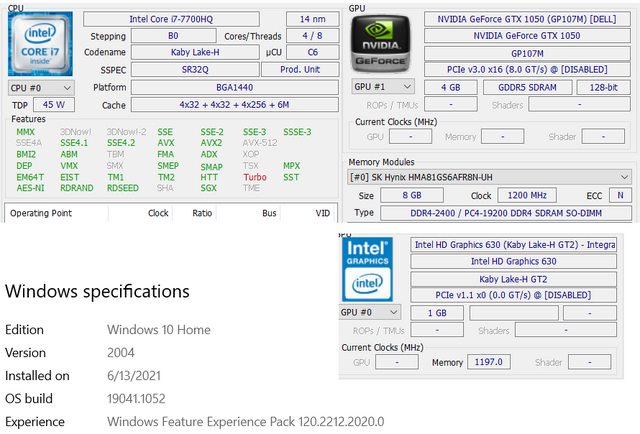The width and height of the screenshot is (640, 434).
Task: Click the B0 stepping value
Action: pos(173,36)
